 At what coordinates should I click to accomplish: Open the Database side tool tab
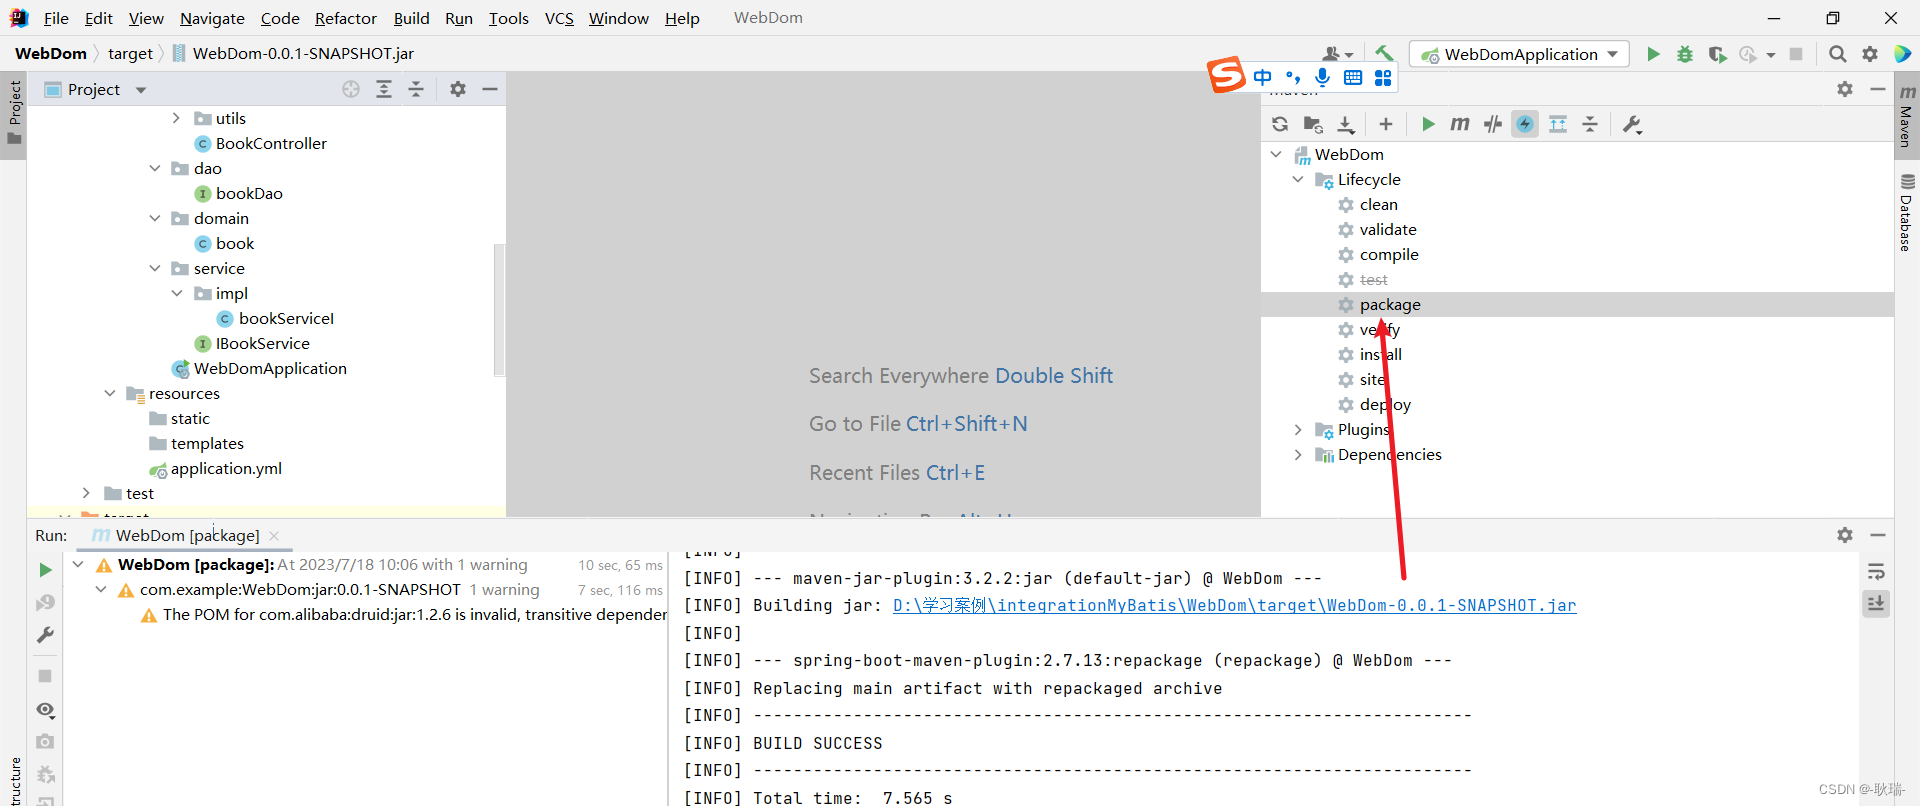click(x=1906, y=214)
